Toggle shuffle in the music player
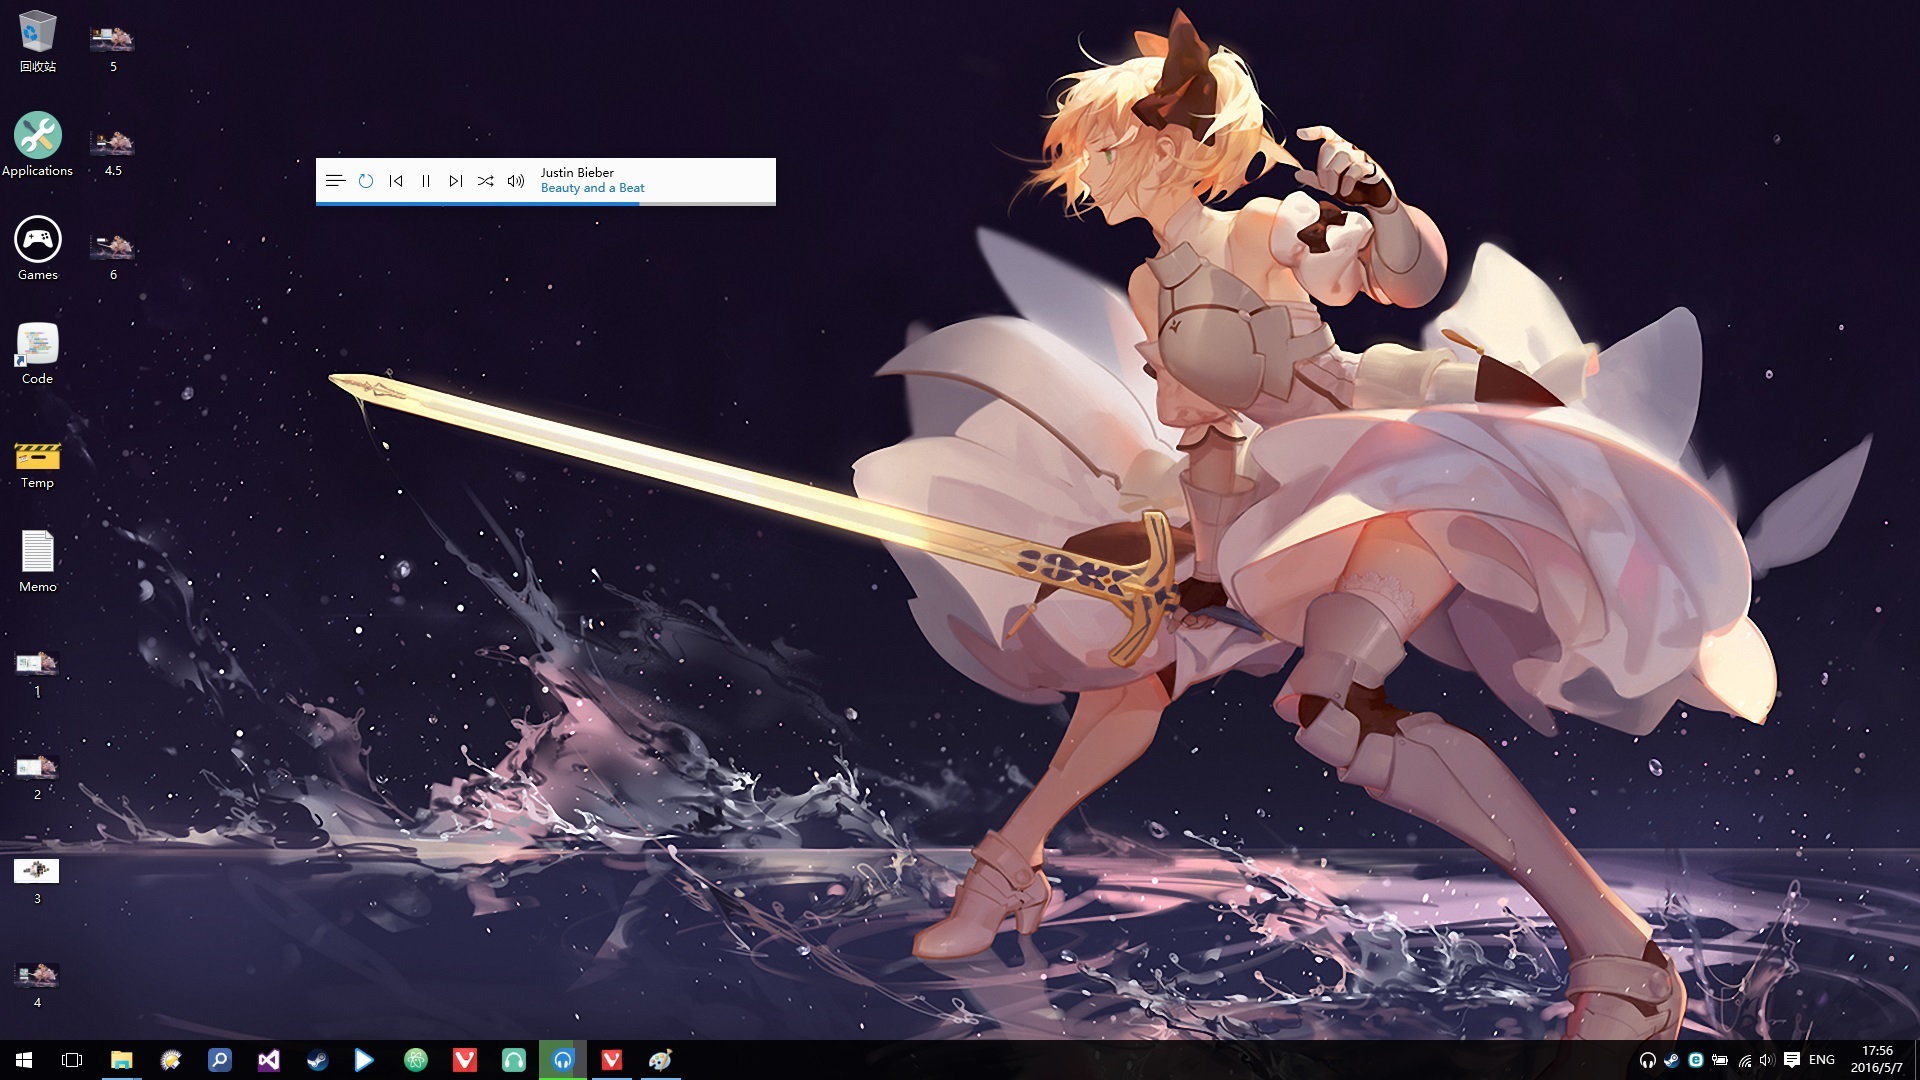The width and height of the screenshot is (1920, 1080). [x=486, y=181]
